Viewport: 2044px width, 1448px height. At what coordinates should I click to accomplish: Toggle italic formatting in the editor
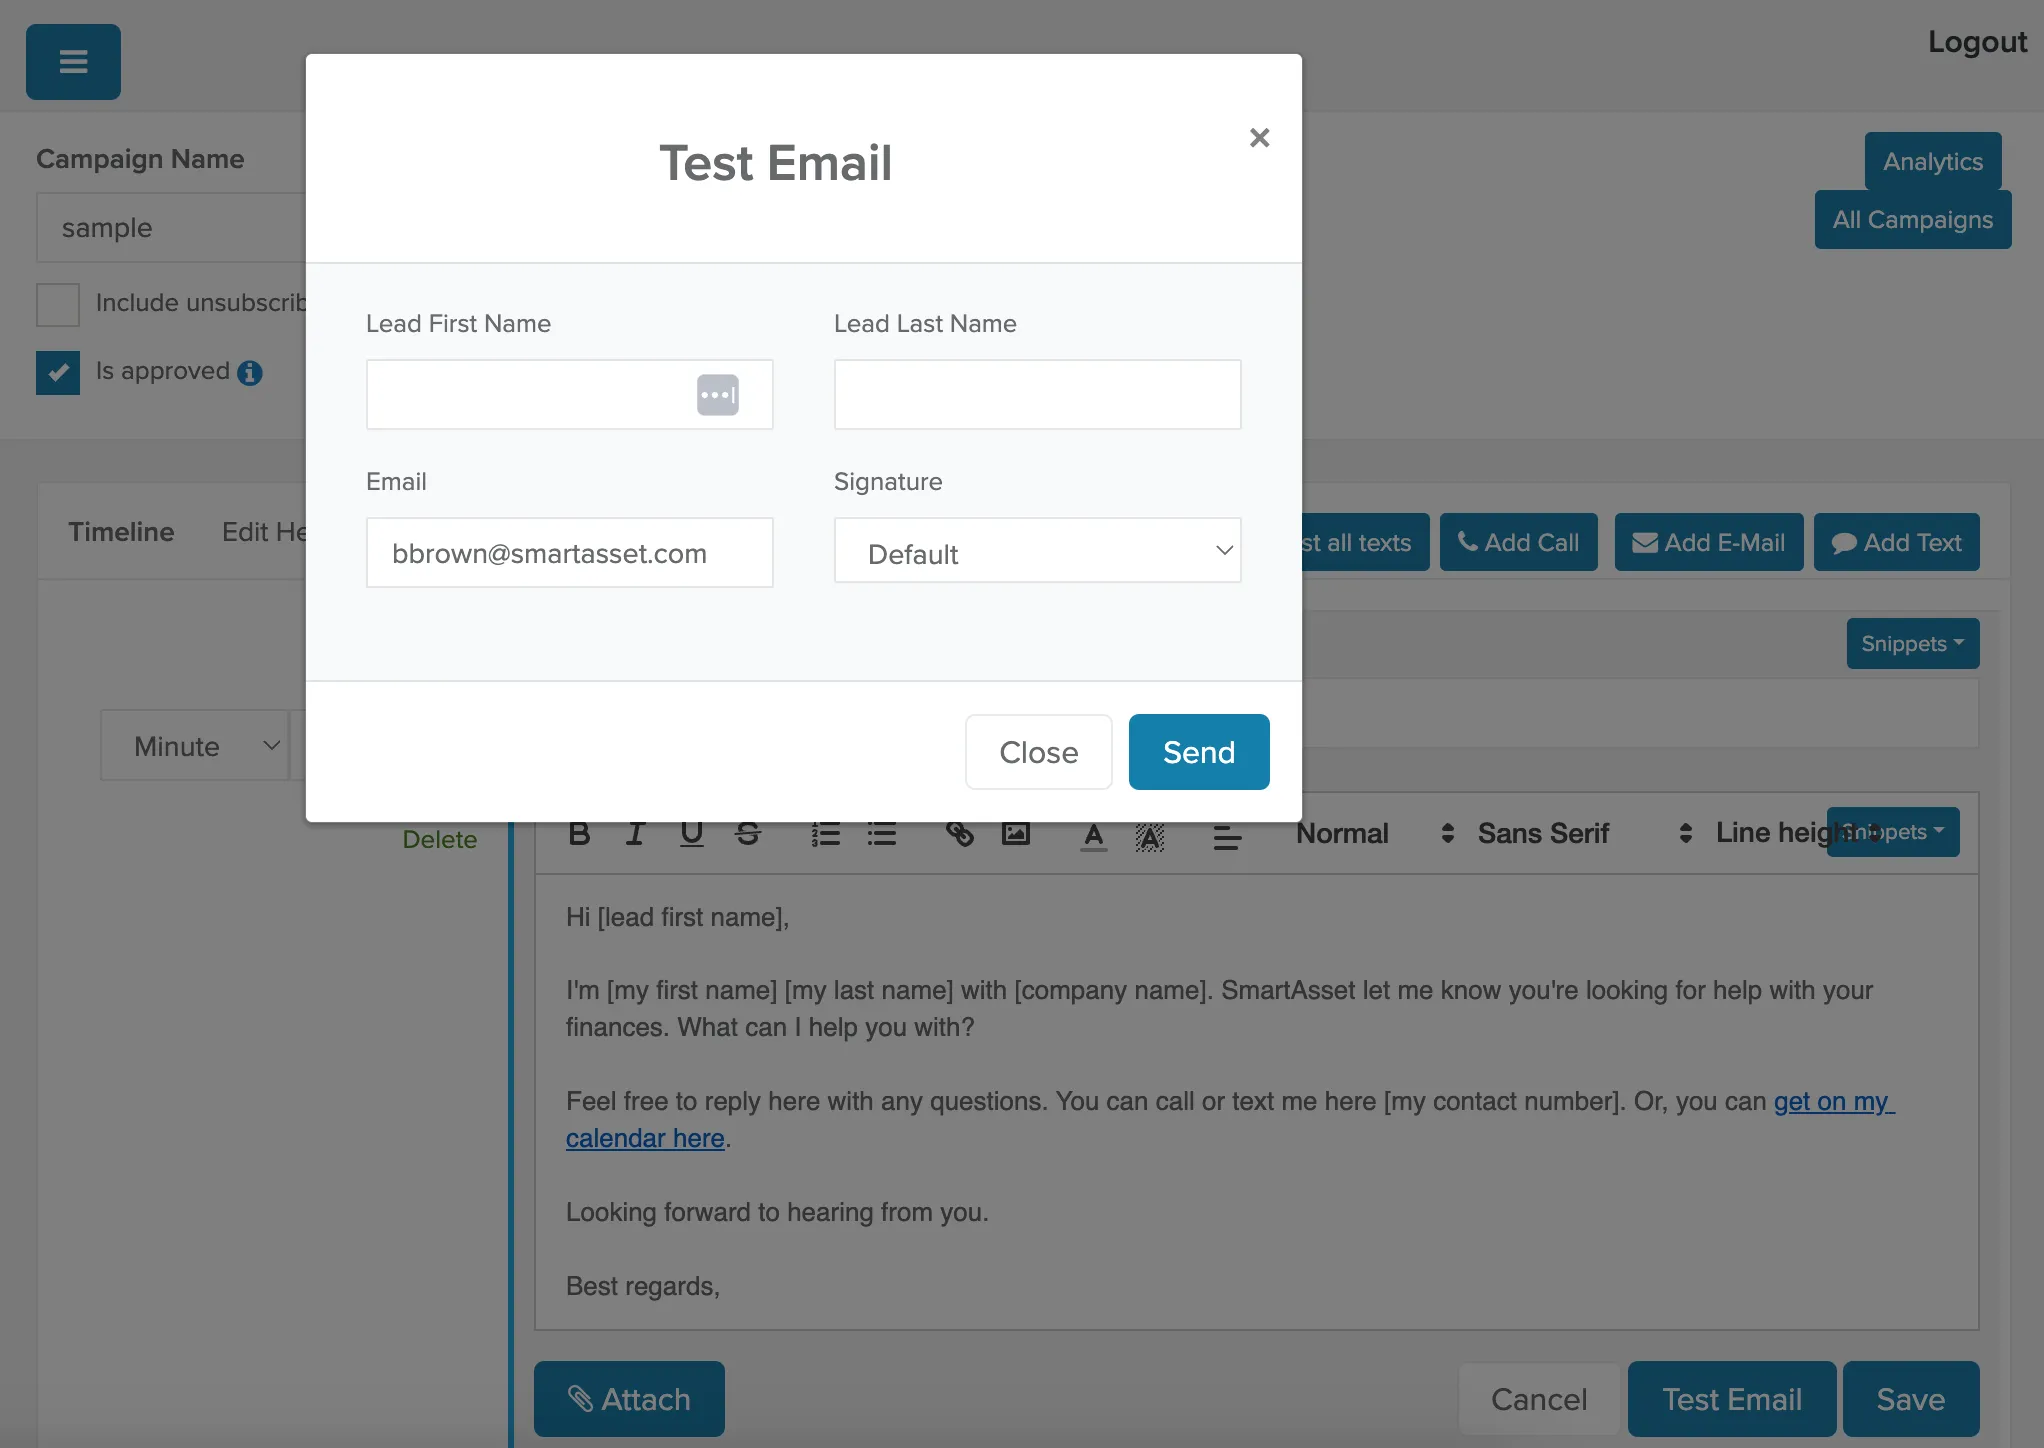coord(635,834)
